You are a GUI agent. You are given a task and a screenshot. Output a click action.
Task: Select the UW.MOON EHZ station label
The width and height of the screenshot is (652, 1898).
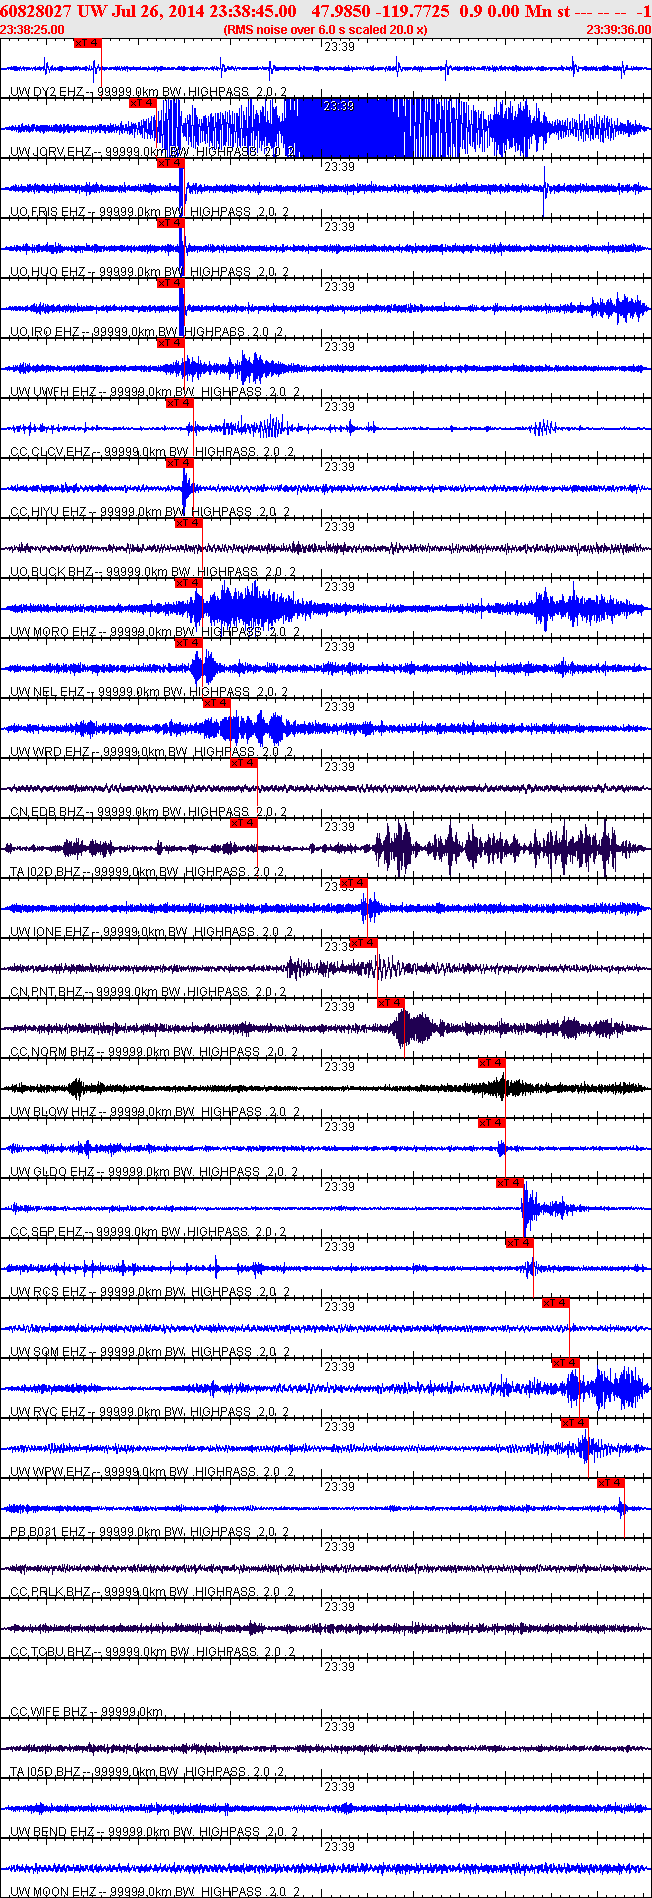point(52,1892)
